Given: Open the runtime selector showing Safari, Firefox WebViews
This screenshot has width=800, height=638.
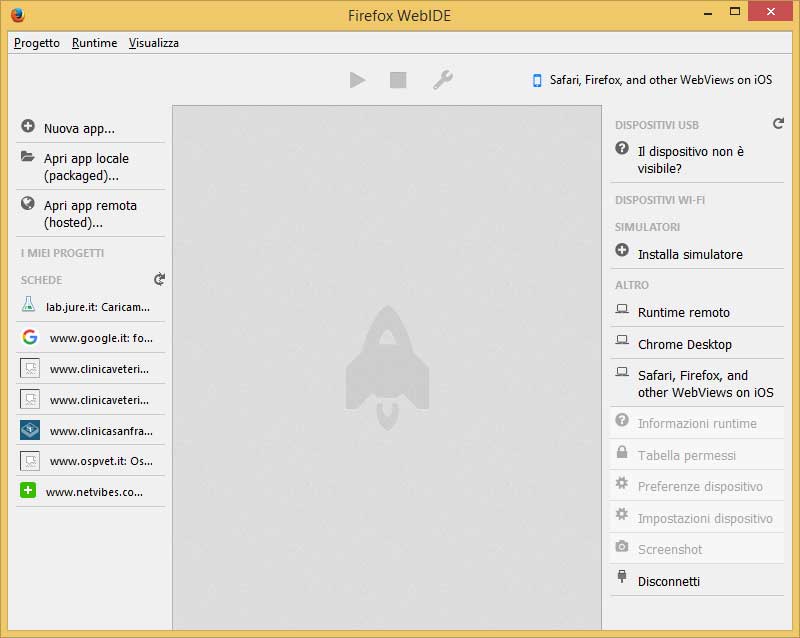Looking at the screenshot, I should (653, 80).
